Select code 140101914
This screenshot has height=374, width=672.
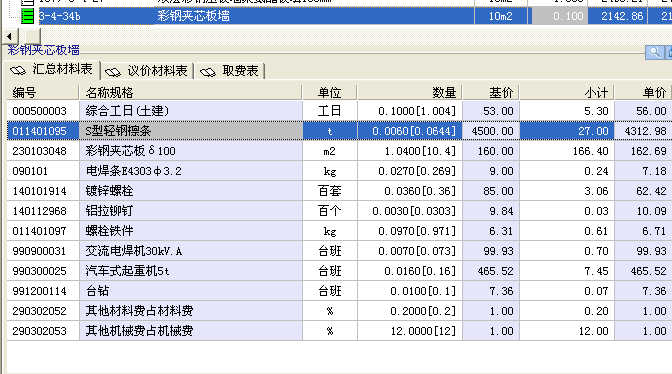pos(43,191)
